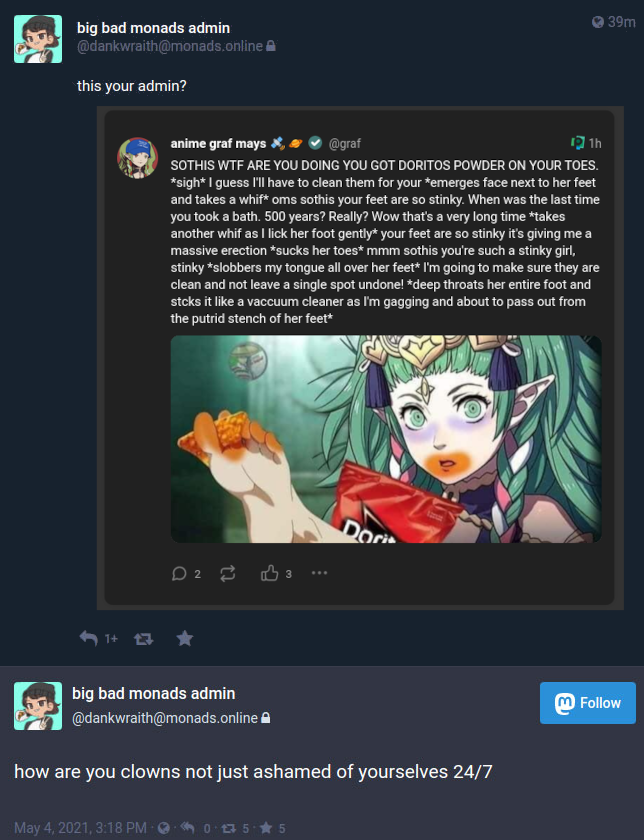Click the bottom post reply count icon
This screenshot has height=840, width=644.
click(188, 828)
